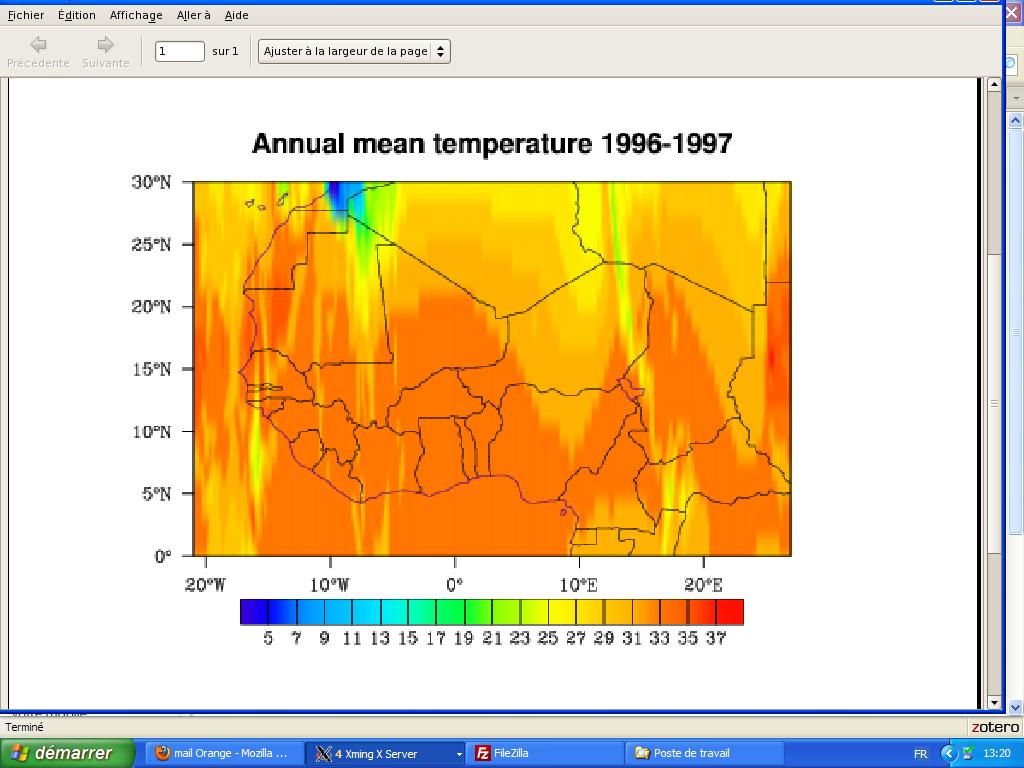
Task: Click the Précédente back arrow icon
Action: tap(38, 44)
